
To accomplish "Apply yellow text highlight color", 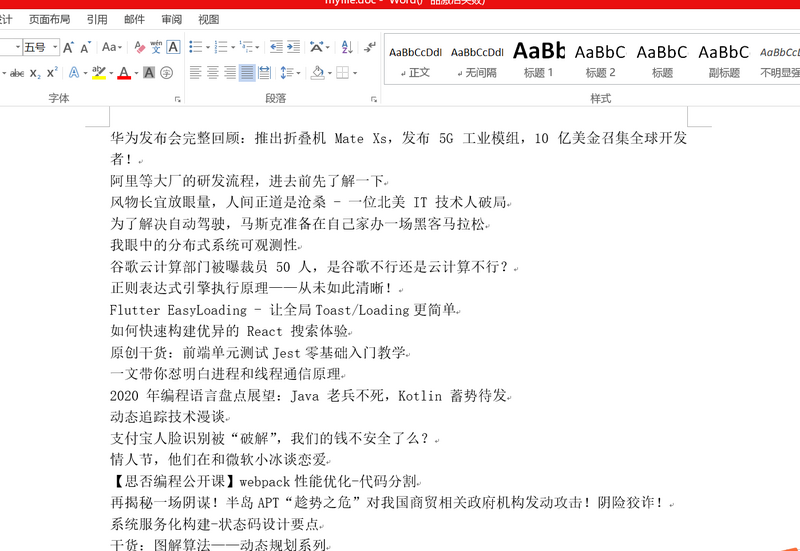I will (99, 73).
